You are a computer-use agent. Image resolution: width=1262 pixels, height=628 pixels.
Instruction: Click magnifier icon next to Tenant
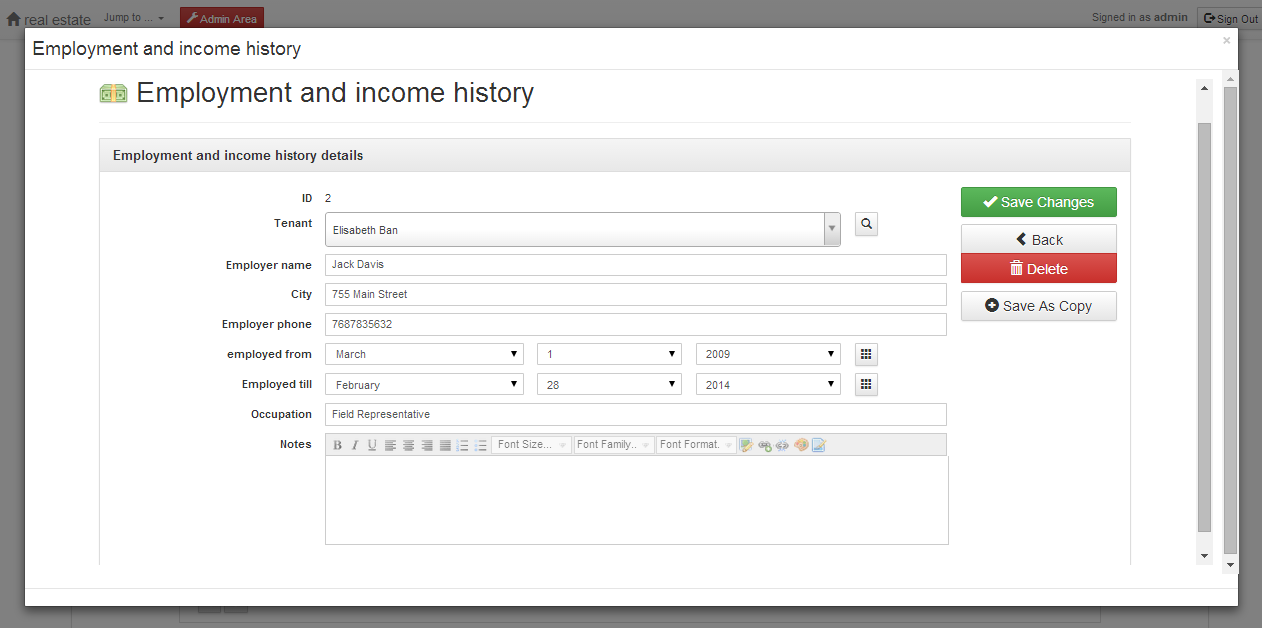pos(866,224)
